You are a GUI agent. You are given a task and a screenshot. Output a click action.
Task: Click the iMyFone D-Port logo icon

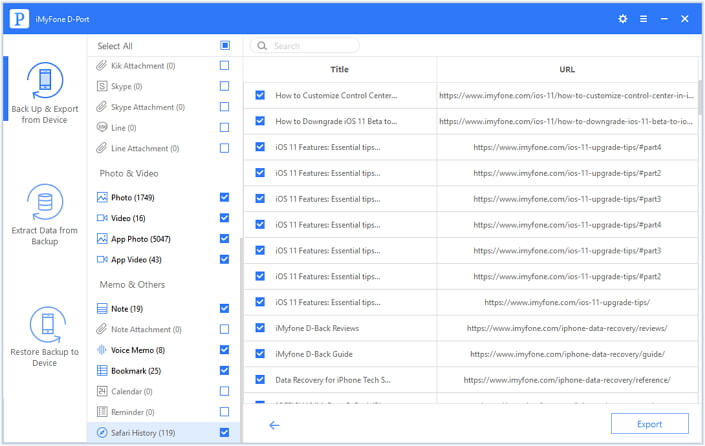[x=19, y=19]
